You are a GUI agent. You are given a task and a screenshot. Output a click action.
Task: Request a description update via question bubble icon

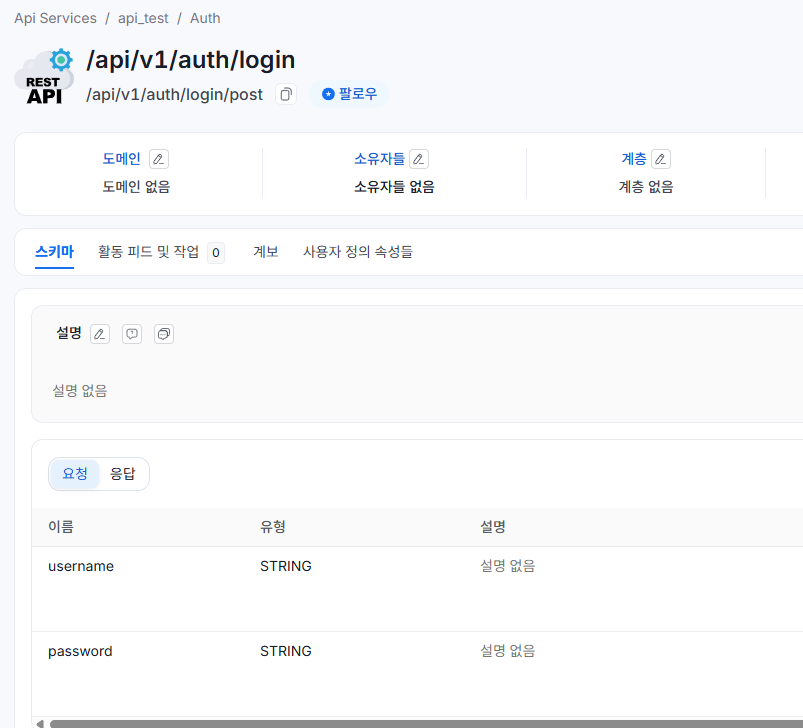coord(132,334)
